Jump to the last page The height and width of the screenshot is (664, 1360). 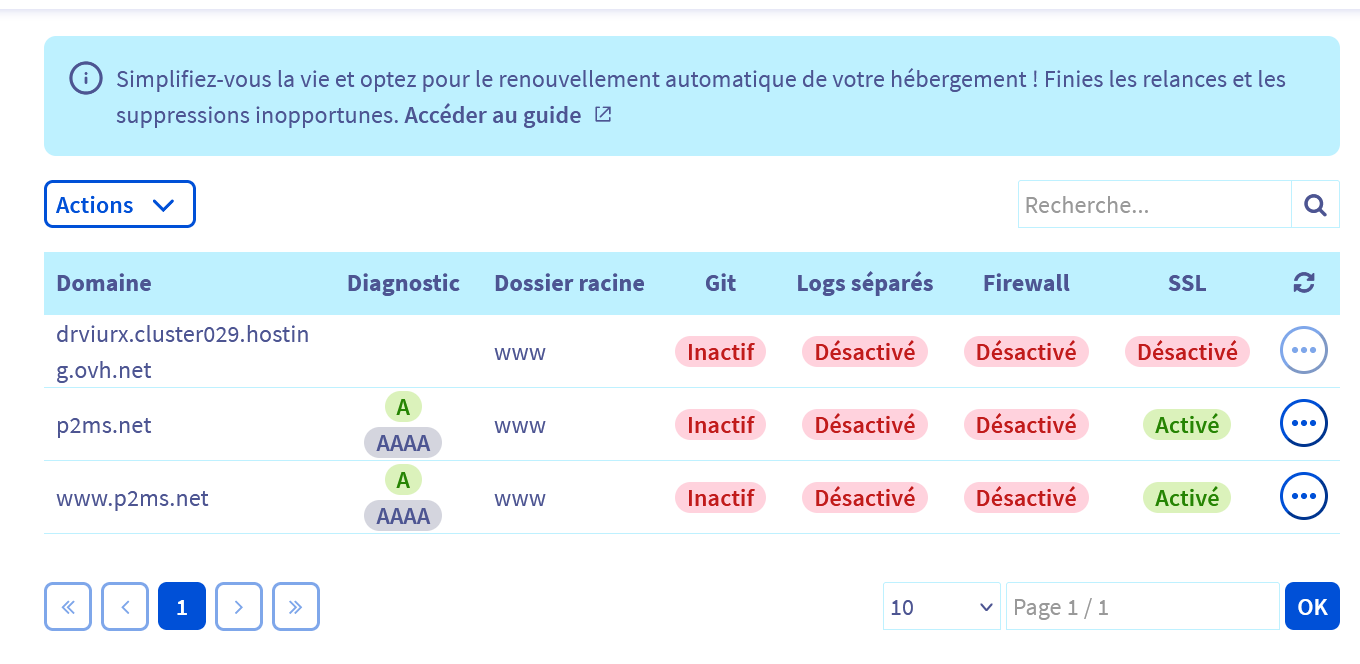click(x=296, y=606)
